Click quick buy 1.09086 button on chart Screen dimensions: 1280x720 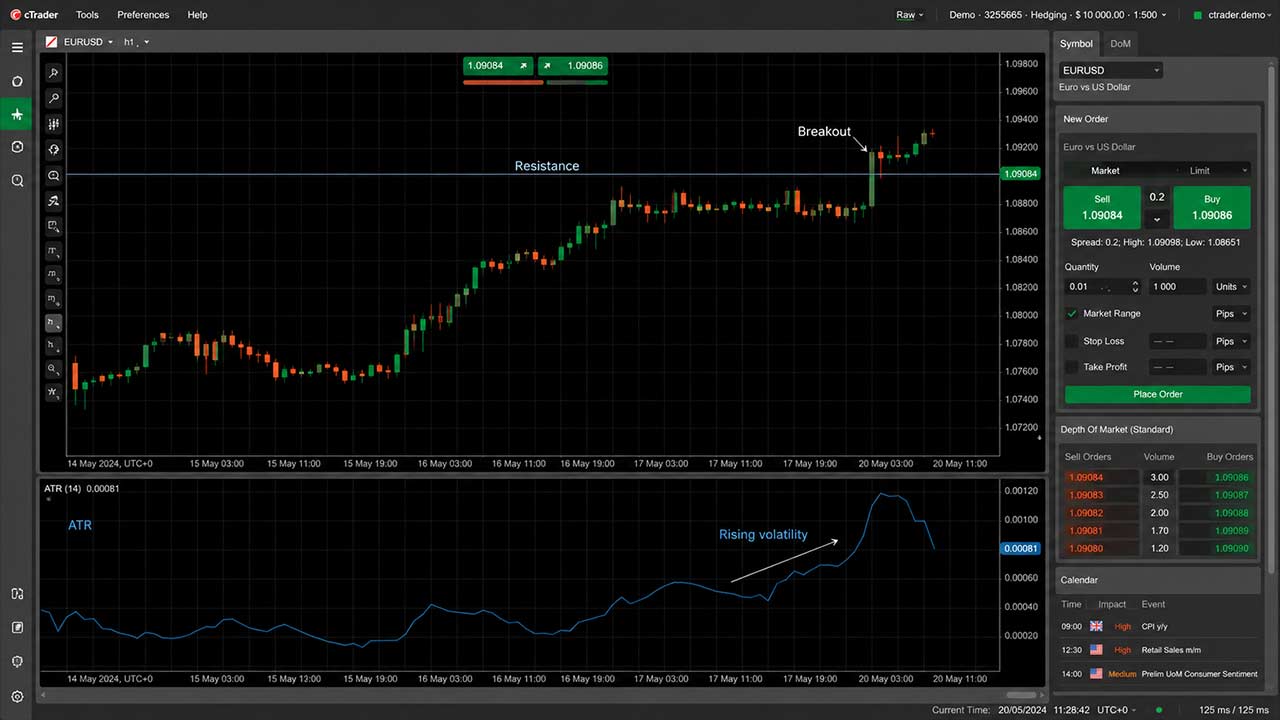click(573, 66)
